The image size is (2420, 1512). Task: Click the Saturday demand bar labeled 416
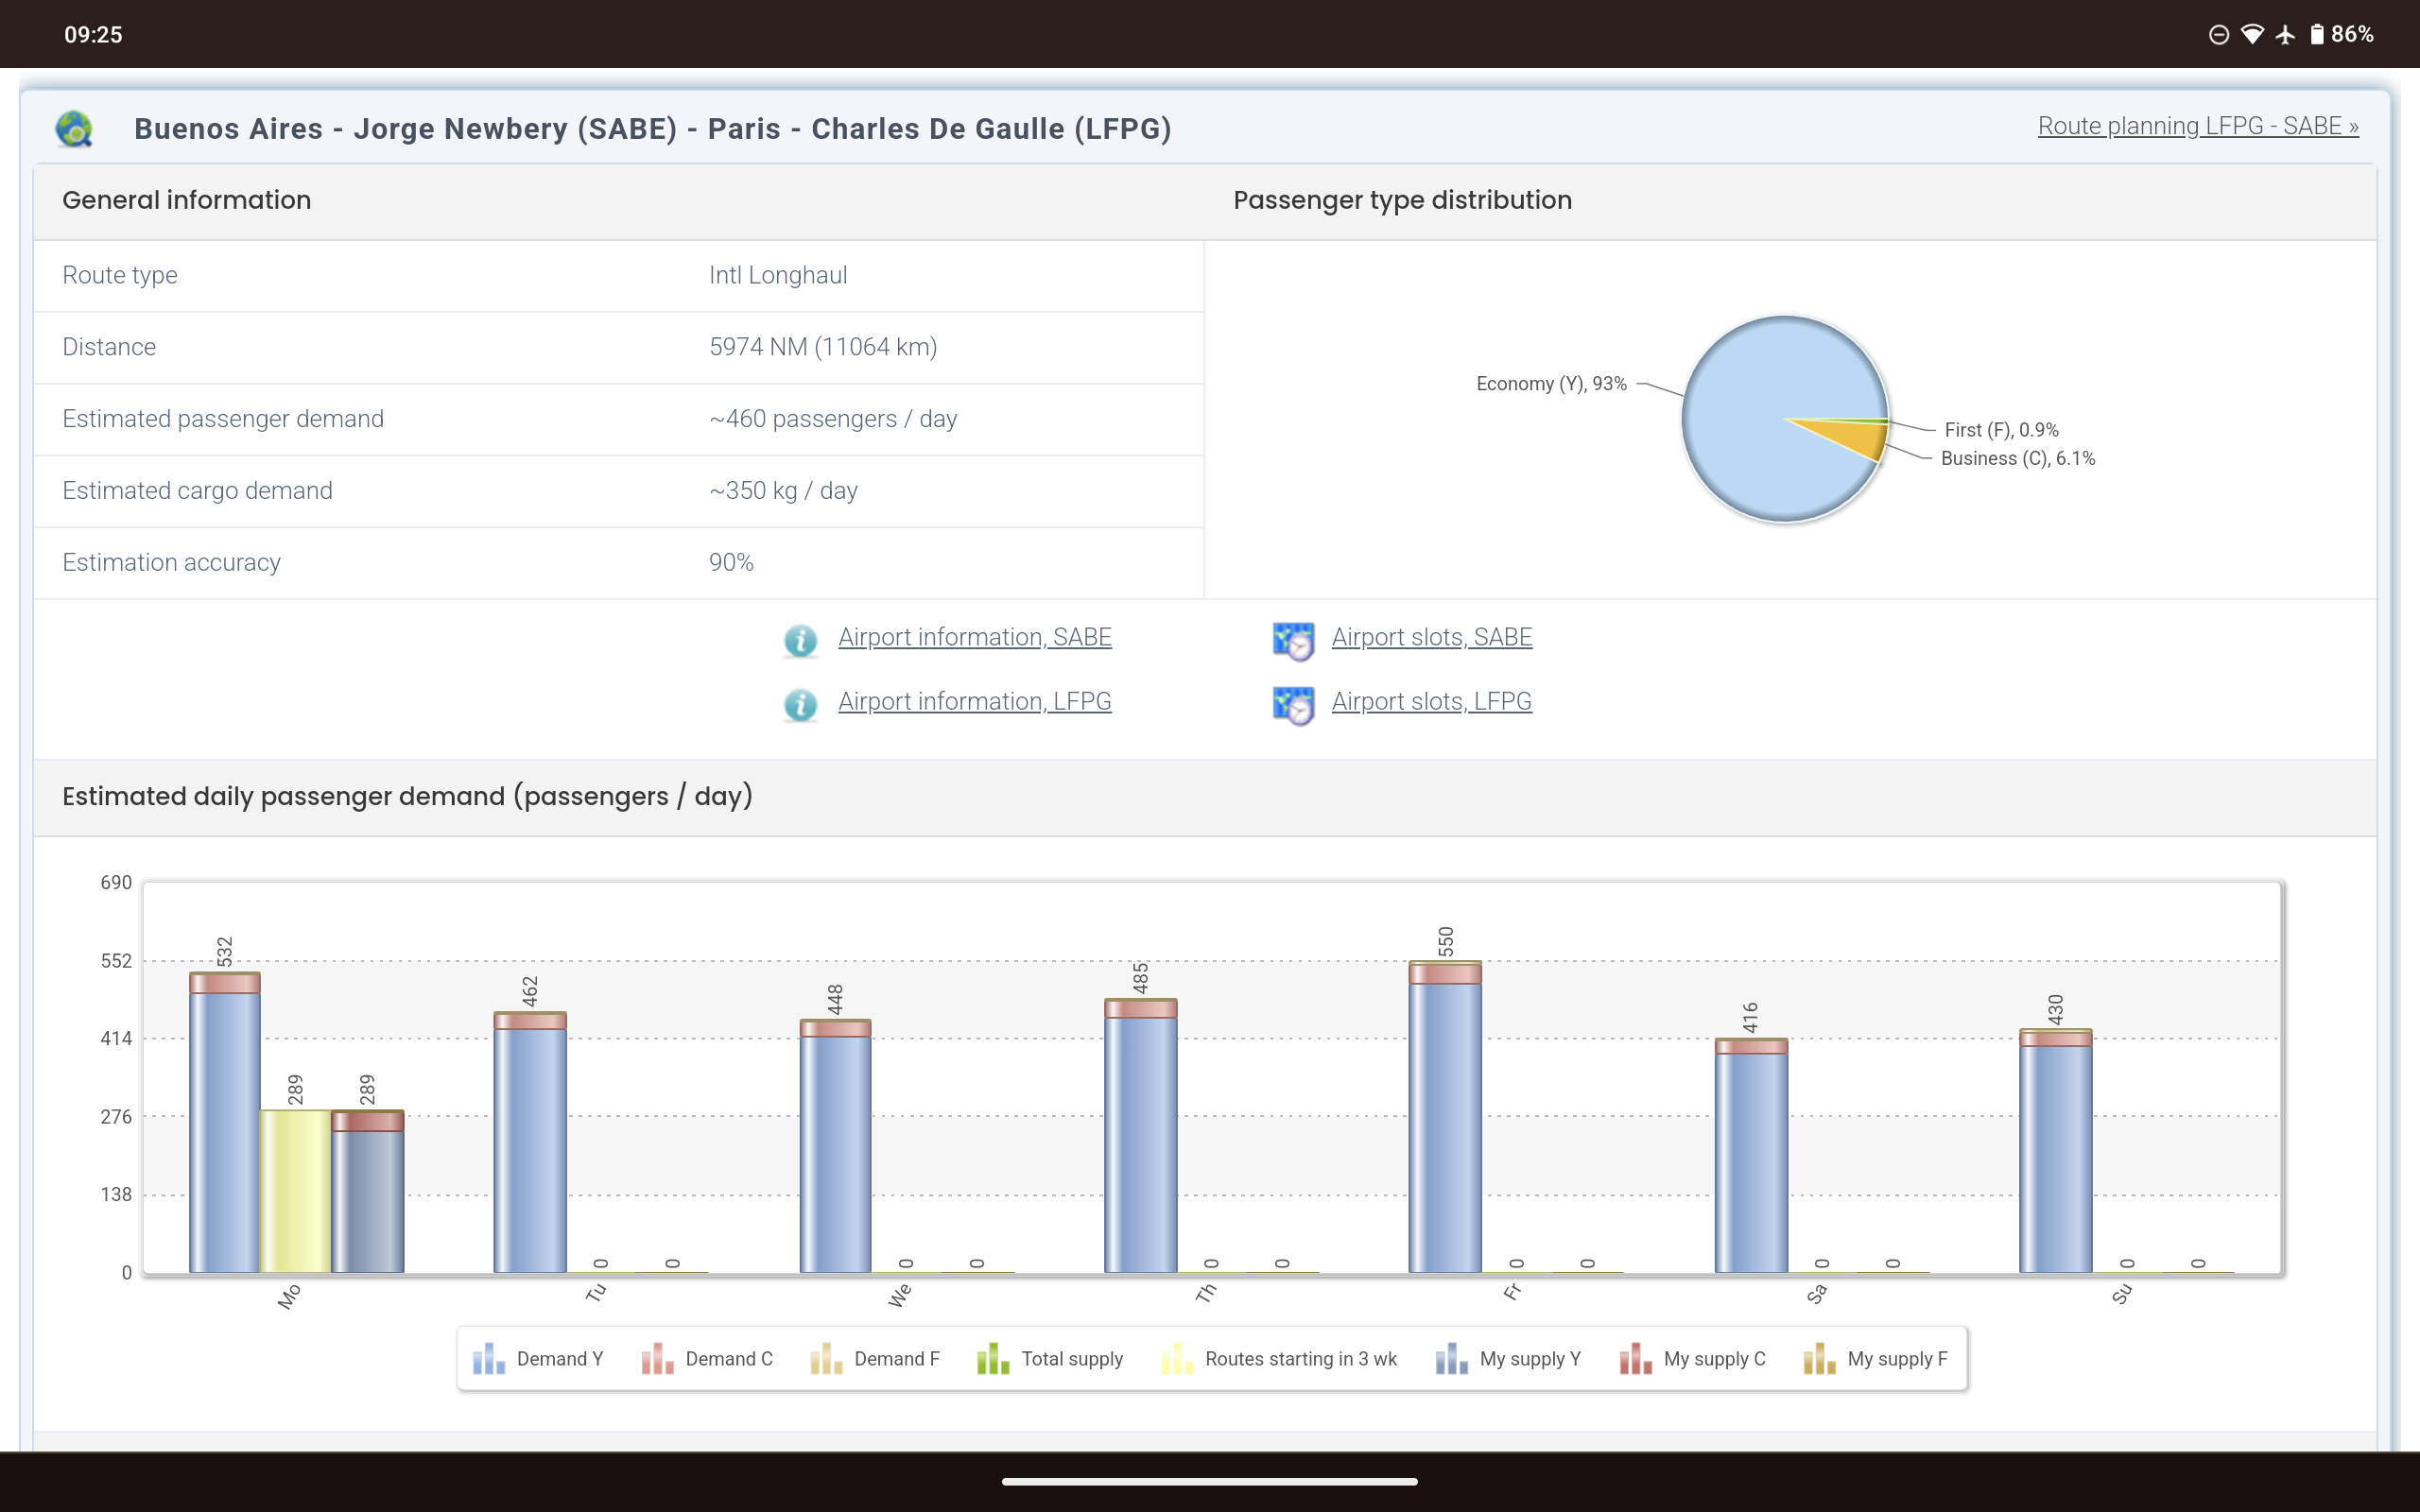1751,1155
